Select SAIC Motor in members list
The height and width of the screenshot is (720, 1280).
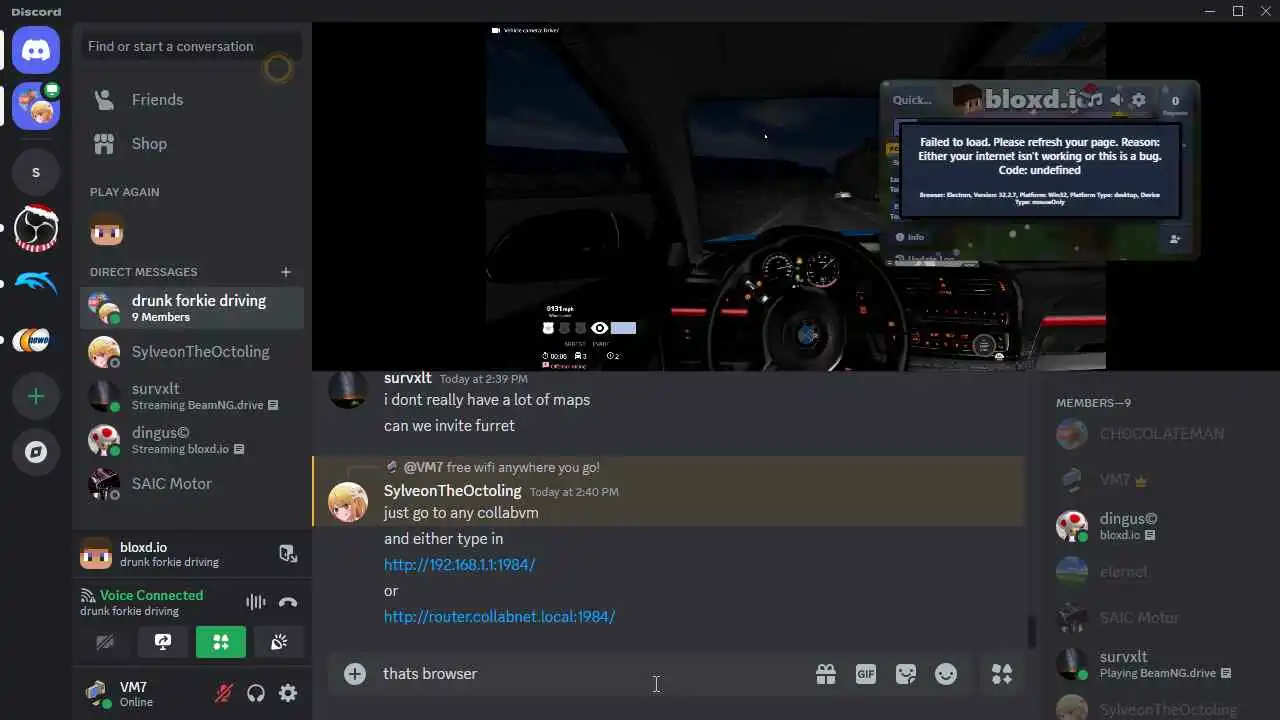coord(1160,618)
